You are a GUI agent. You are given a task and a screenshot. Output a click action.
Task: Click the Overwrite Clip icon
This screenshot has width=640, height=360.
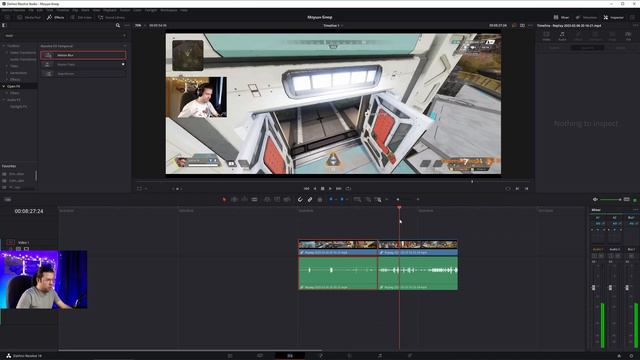(277, 200)
